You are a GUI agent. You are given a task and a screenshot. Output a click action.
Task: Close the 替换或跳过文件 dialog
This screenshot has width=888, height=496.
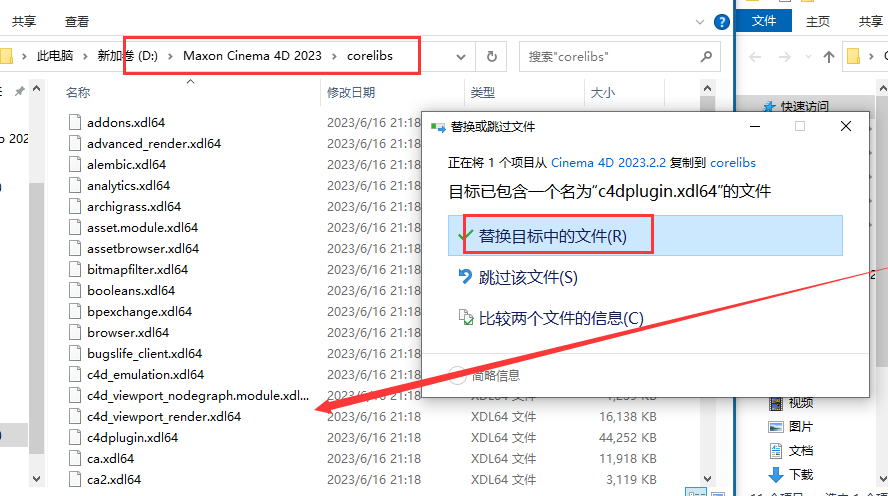(x=846, y=126)
